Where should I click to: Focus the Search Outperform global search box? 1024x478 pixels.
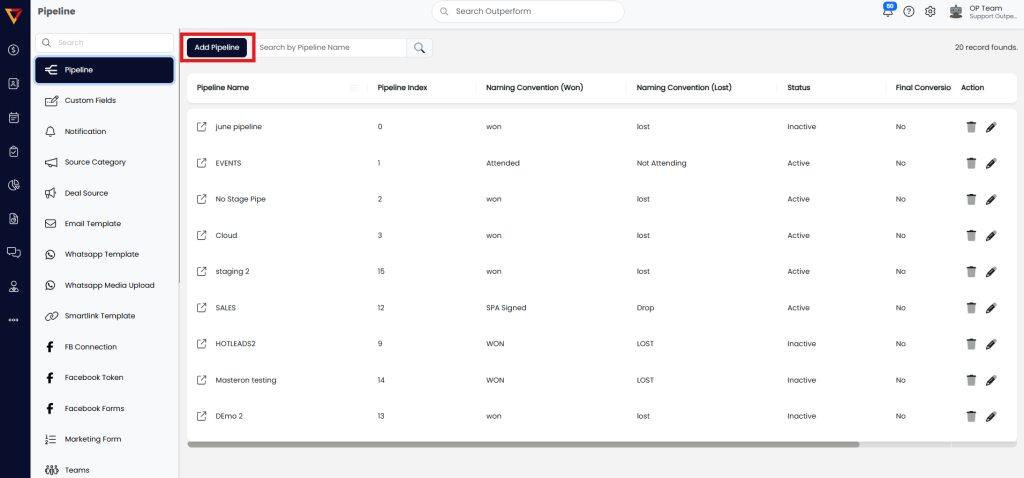pos(528,11)
